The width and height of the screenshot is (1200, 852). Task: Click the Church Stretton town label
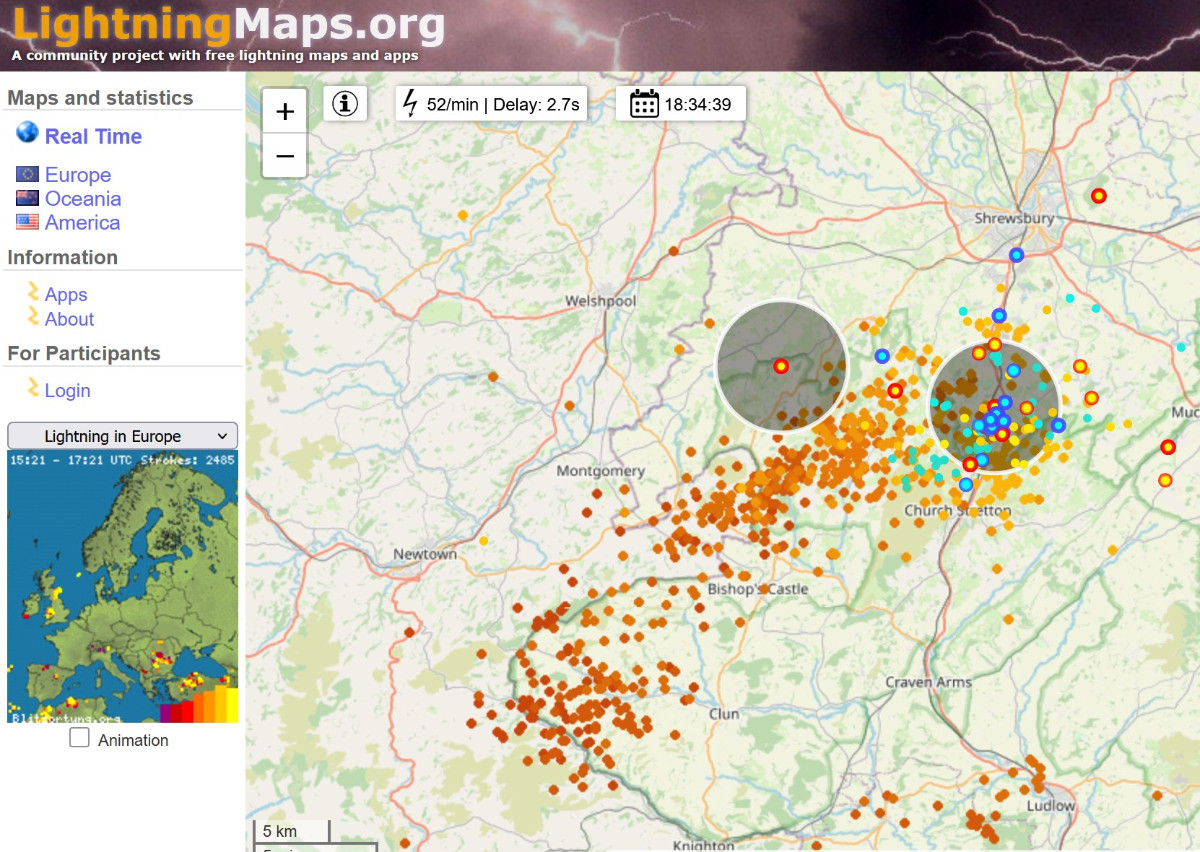tap(957, 511)
